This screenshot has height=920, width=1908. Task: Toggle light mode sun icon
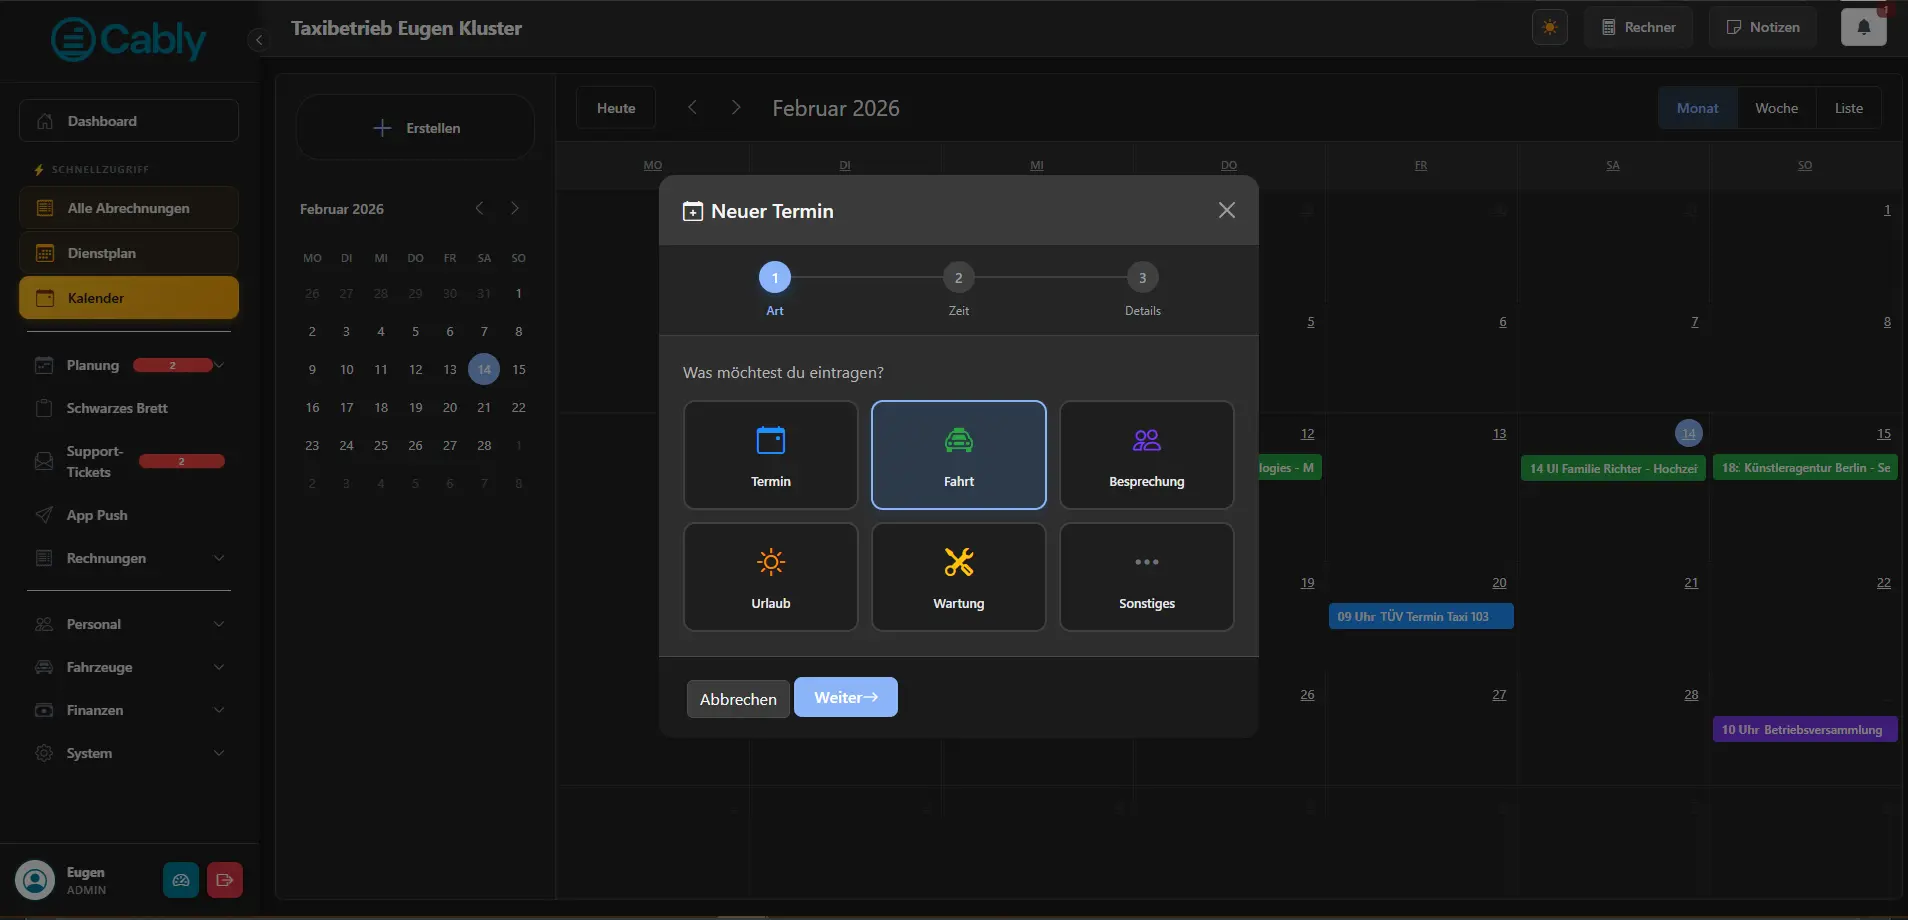click(x=1549, y=27)
